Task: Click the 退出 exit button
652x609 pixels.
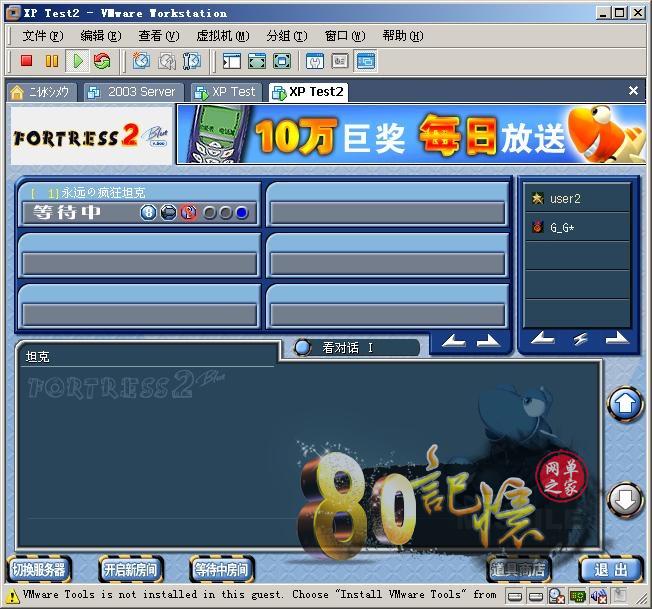Action: 609,570
